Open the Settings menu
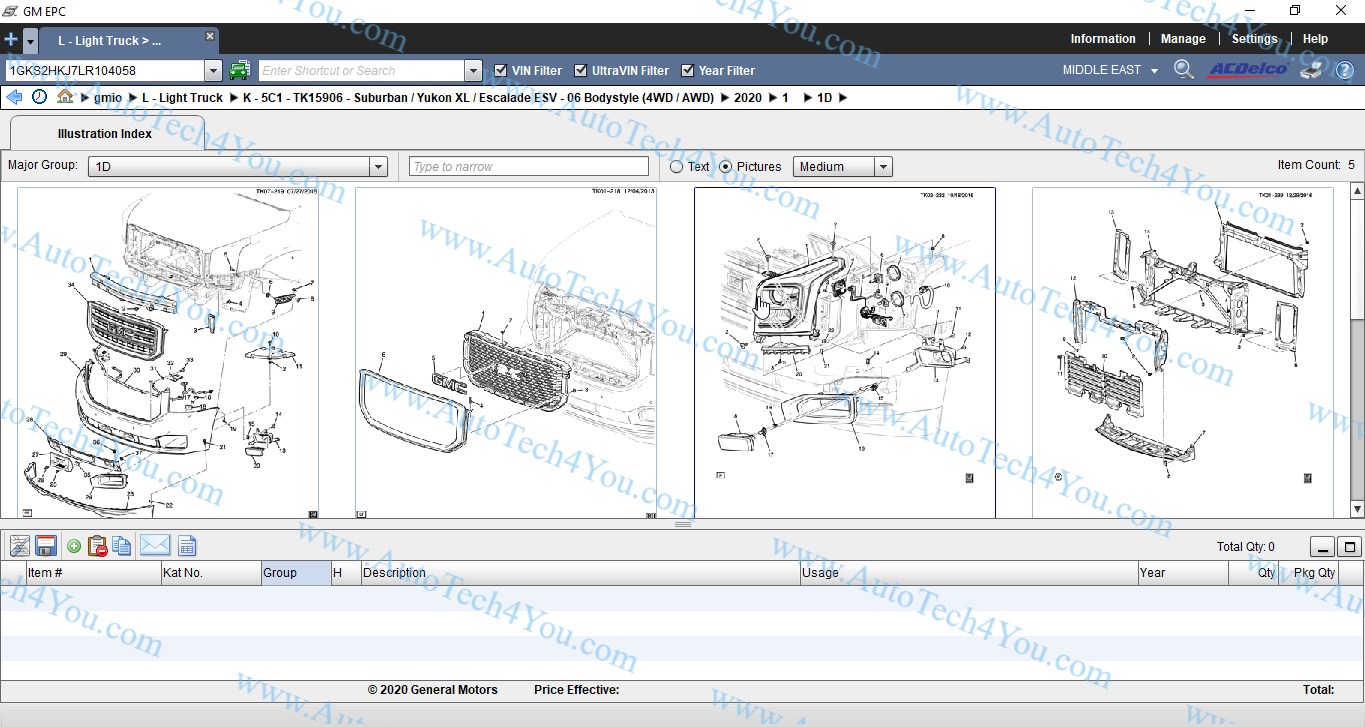This screenshot has height=727, width=1365. (1254, 39)
